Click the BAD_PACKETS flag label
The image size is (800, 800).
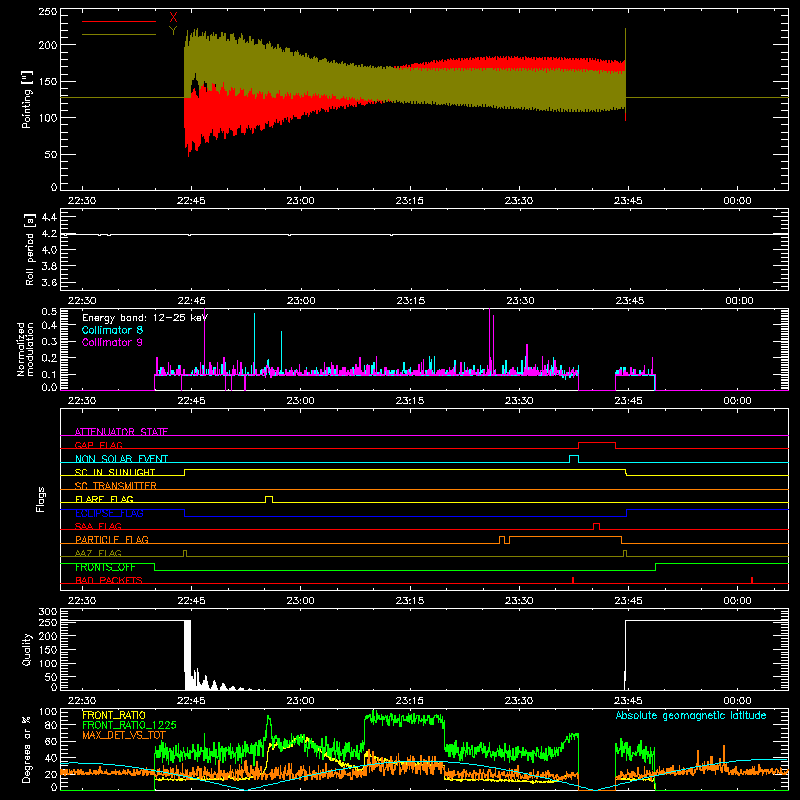click(x=109, y=580)
